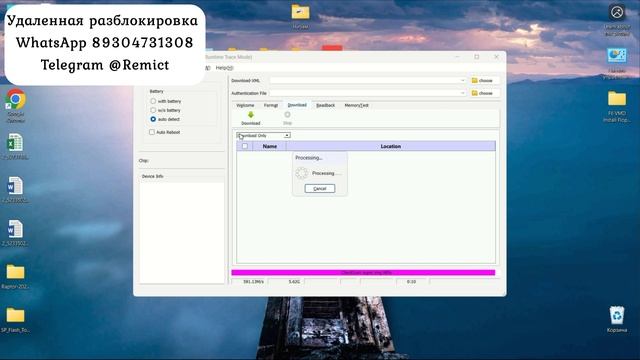Open the Raptor folder on desktop
The width and height of the screenshot is (640, 360).
(x=16, y=276)
